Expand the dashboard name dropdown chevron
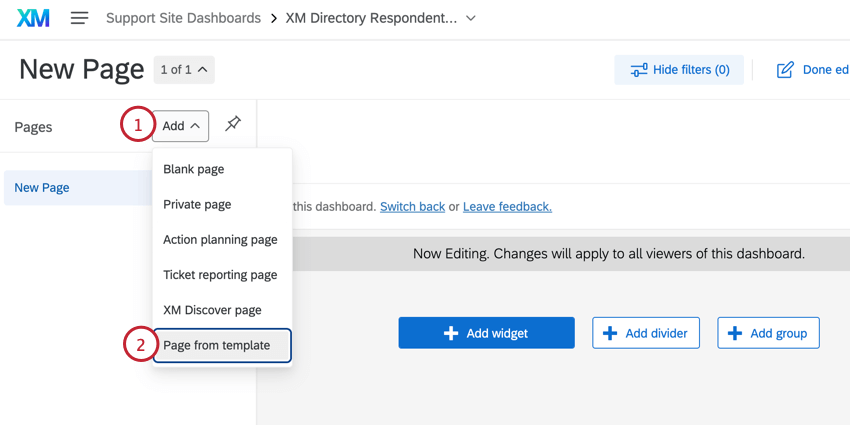The width and height of the screenshot is (850, 425). pyautogui.click(x=471, y=18)
